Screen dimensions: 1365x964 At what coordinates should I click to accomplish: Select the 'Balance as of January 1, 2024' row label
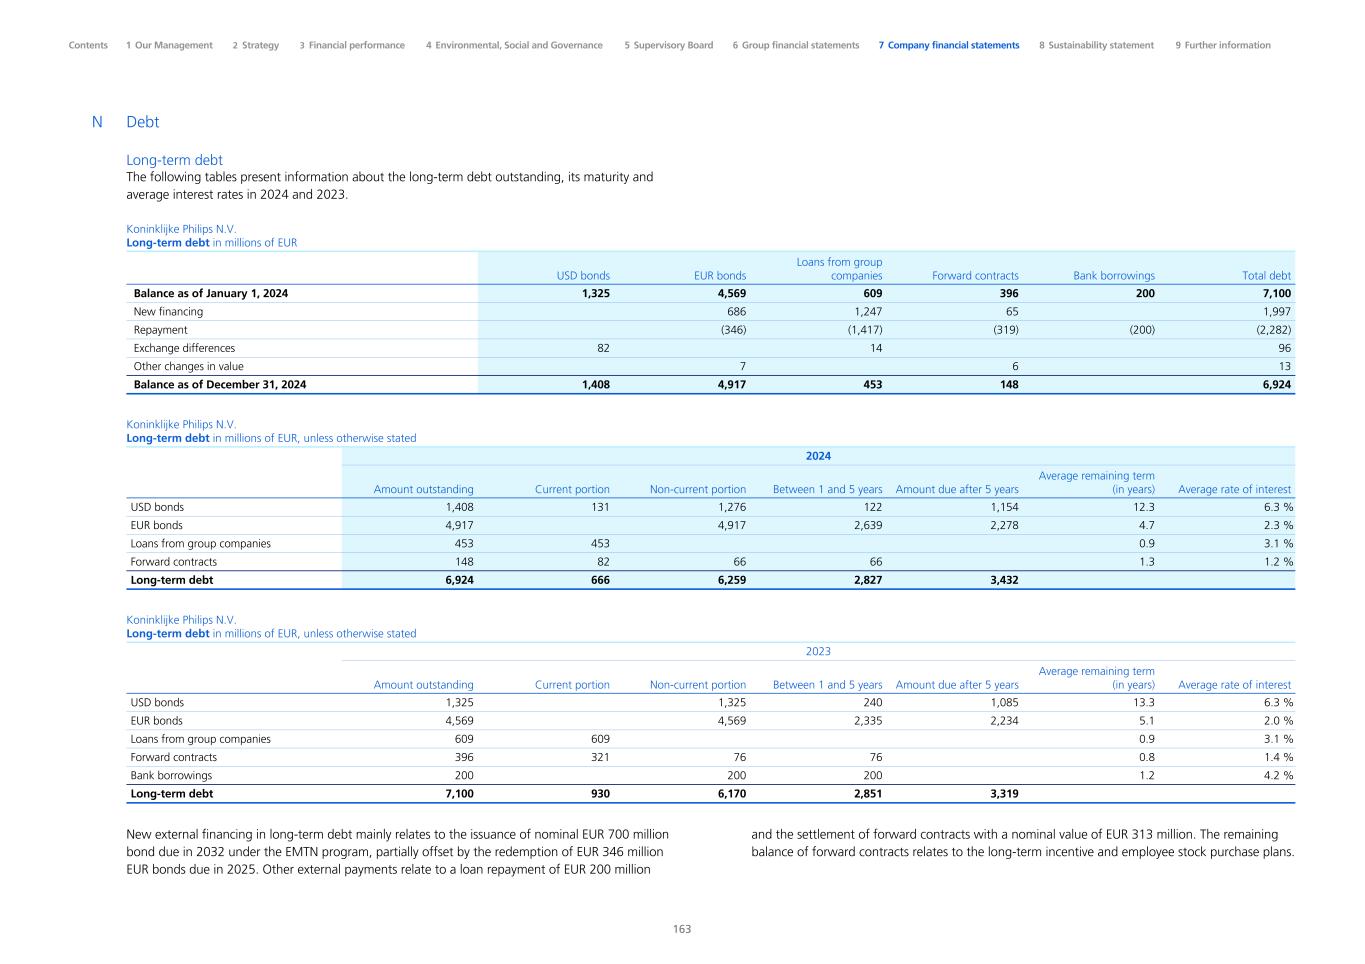(x=211, y=294)
